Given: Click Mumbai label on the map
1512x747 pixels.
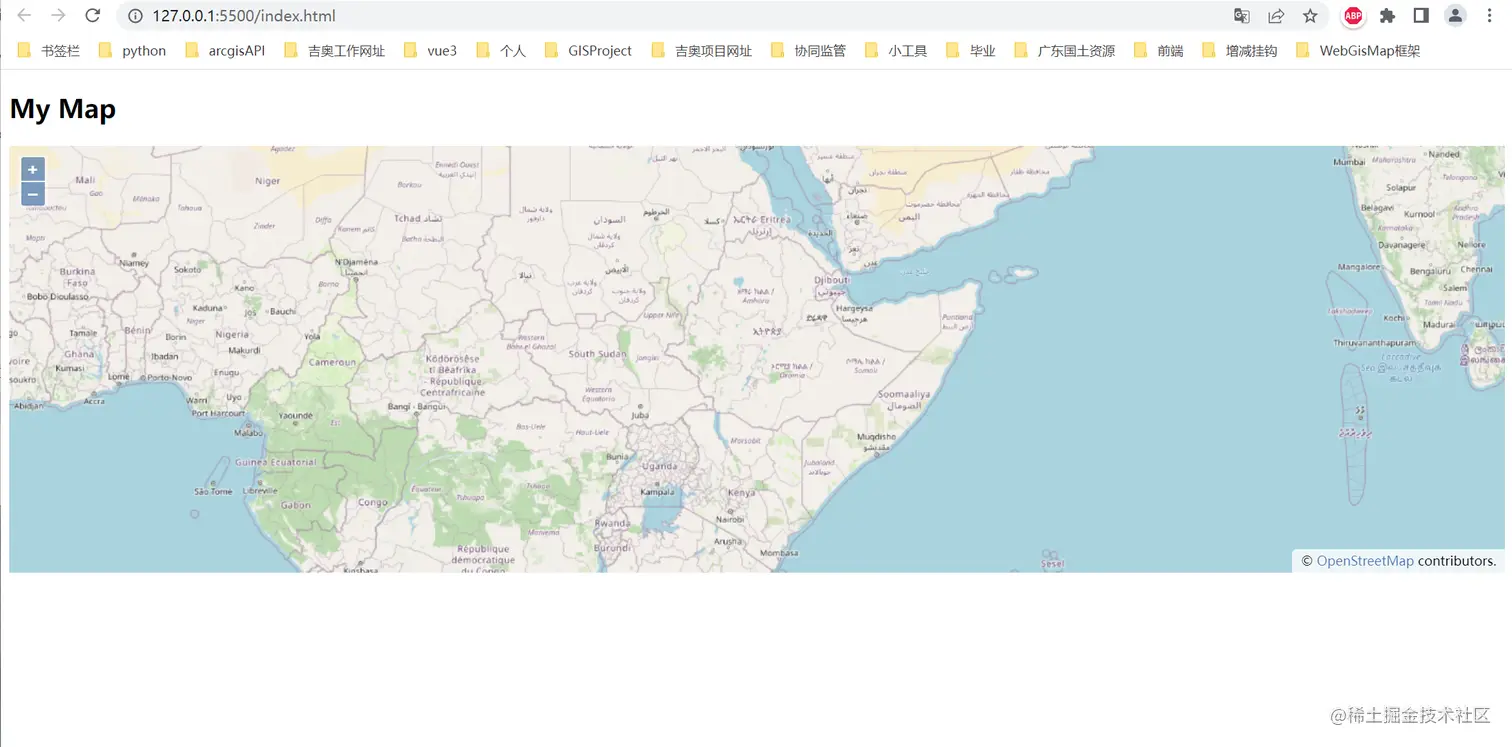Looking at the screenshot, I should pyautogui.click(x=1349, y=161).
